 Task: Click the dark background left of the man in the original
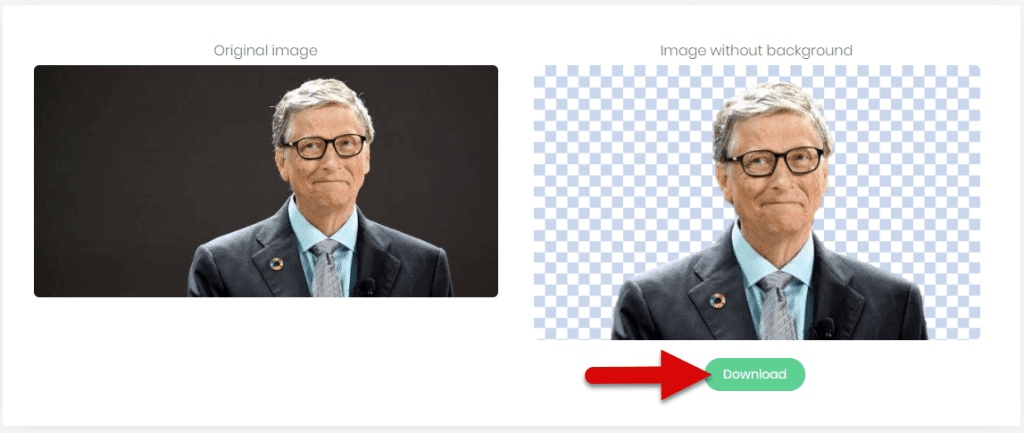[x=131, y=181]
